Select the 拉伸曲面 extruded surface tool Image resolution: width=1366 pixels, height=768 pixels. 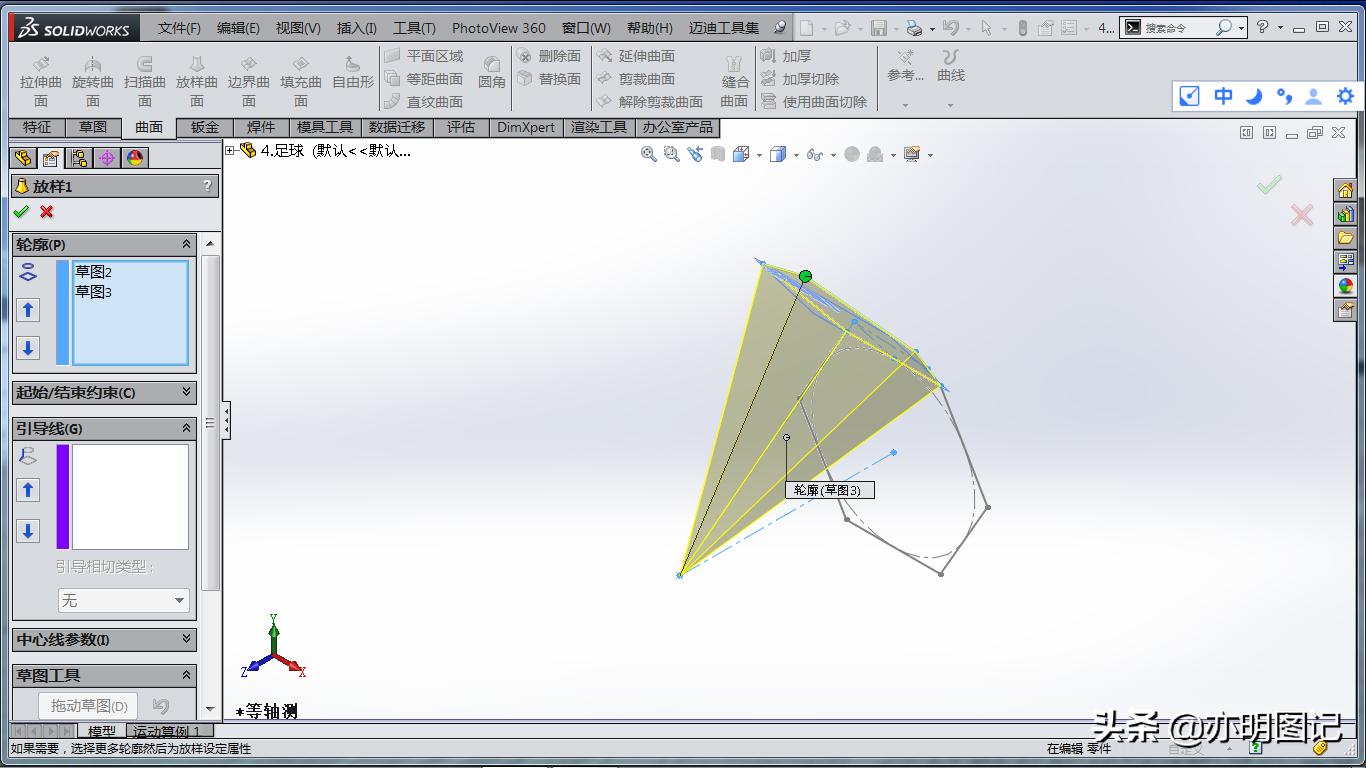click(x=39, y=80)
